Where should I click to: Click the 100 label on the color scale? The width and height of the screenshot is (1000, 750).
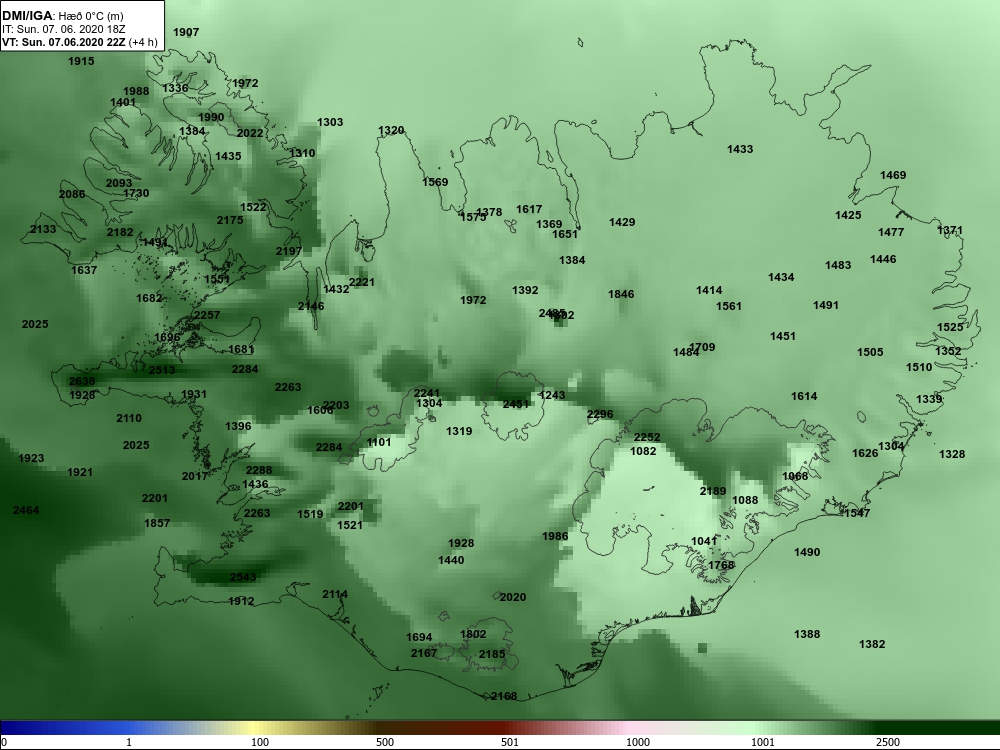click(260, 742)
